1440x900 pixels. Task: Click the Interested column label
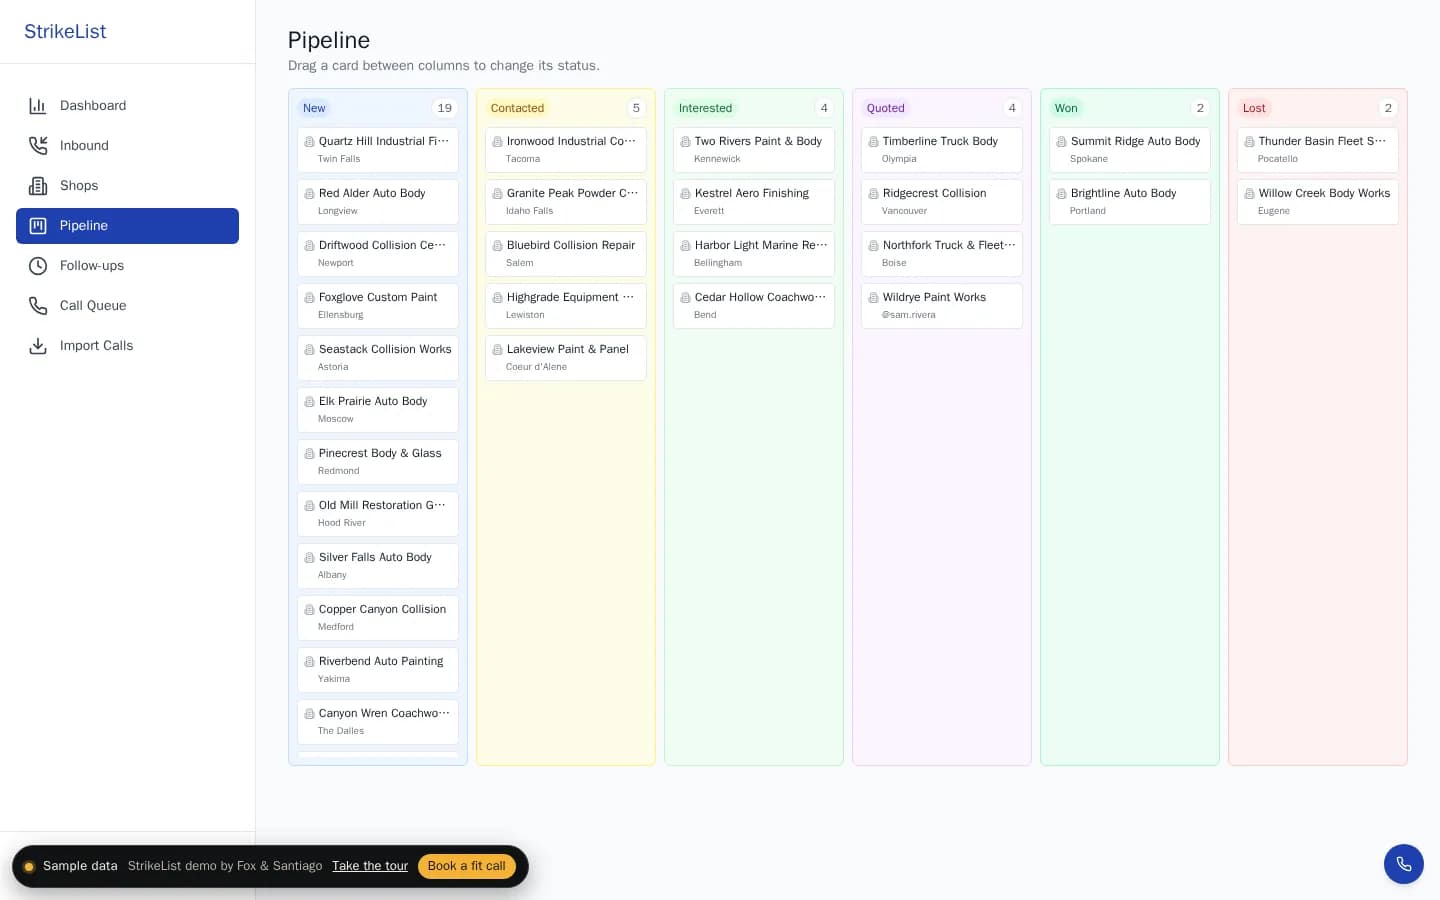point(705,108)
